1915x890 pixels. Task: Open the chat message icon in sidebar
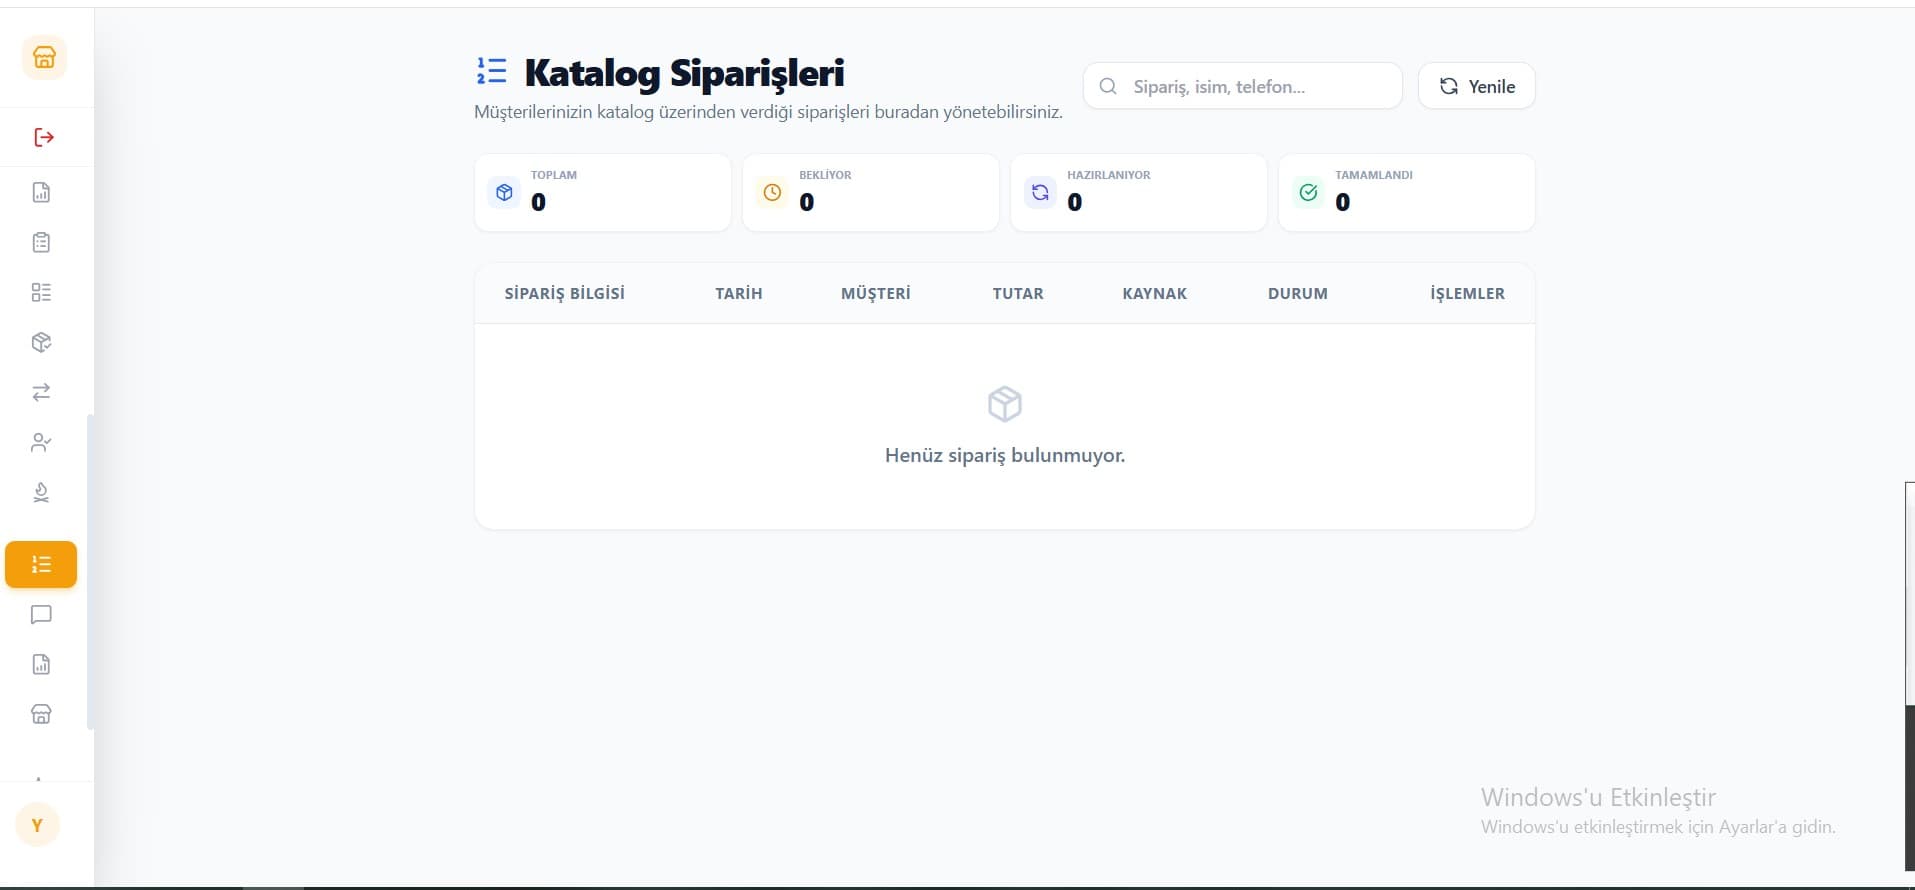(41, 614)
